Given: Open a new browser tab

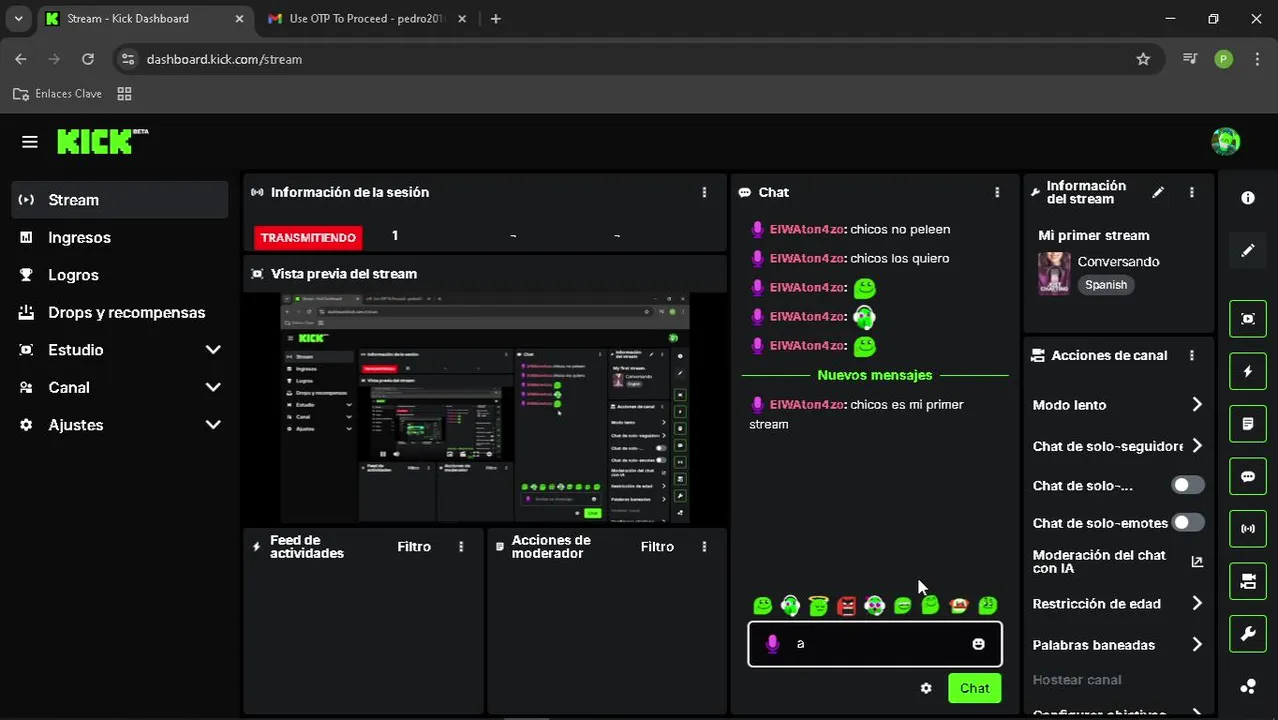Looking at the screenshot, I should coord(496,19).
